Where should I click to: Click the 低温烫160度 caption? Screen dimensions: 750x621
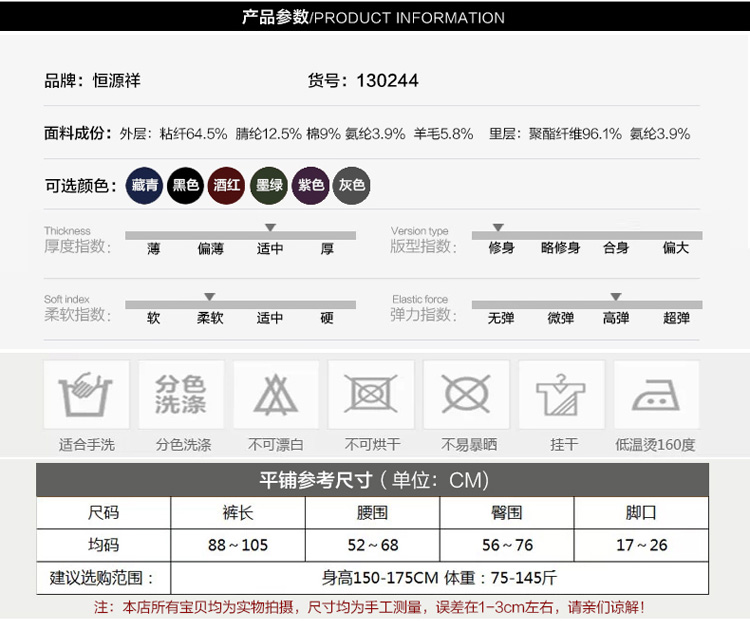tap(655, 444)
